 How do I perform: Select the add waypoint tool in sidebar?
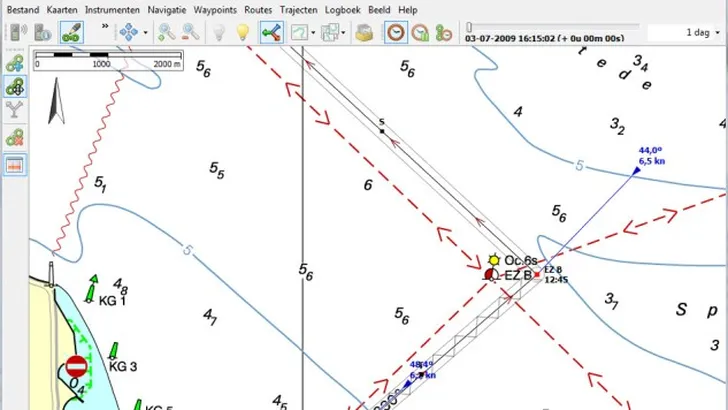[15, 62]
